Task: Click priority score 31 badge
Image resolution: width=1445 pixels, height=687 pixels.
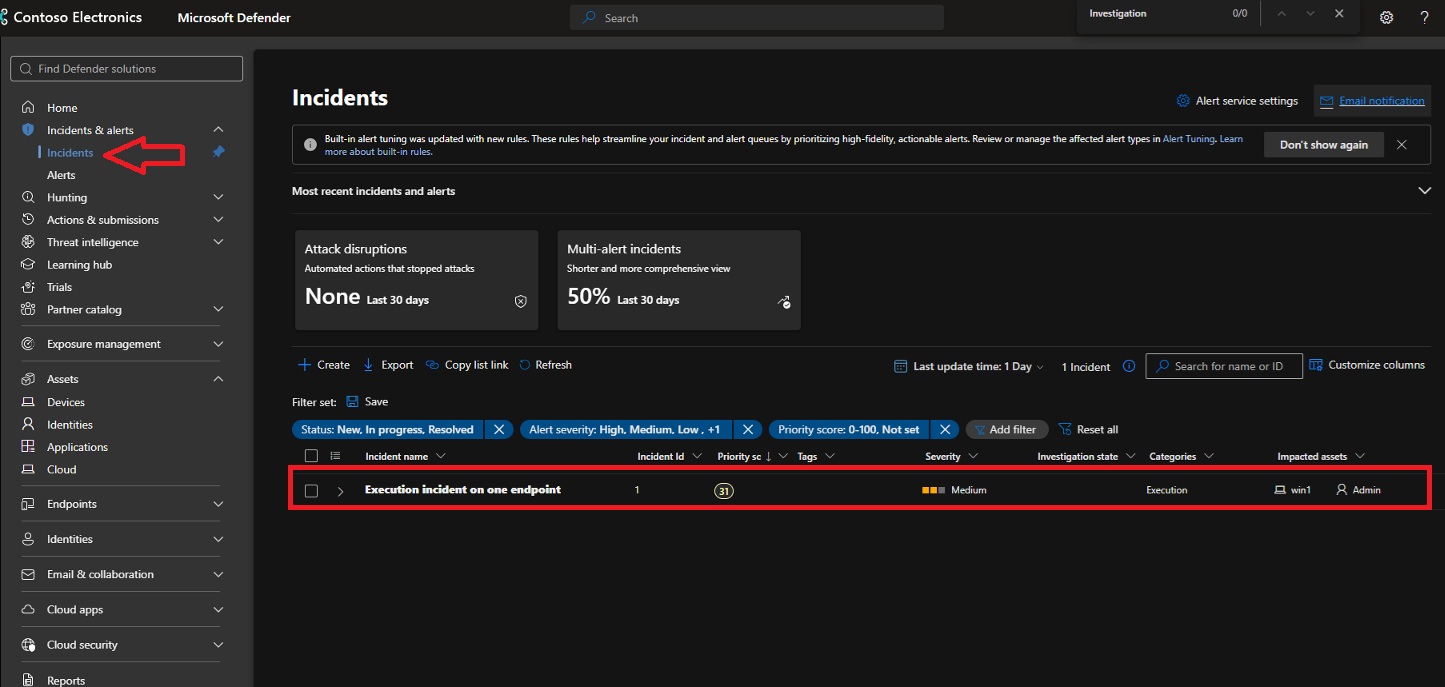Action: click(724, 491)
